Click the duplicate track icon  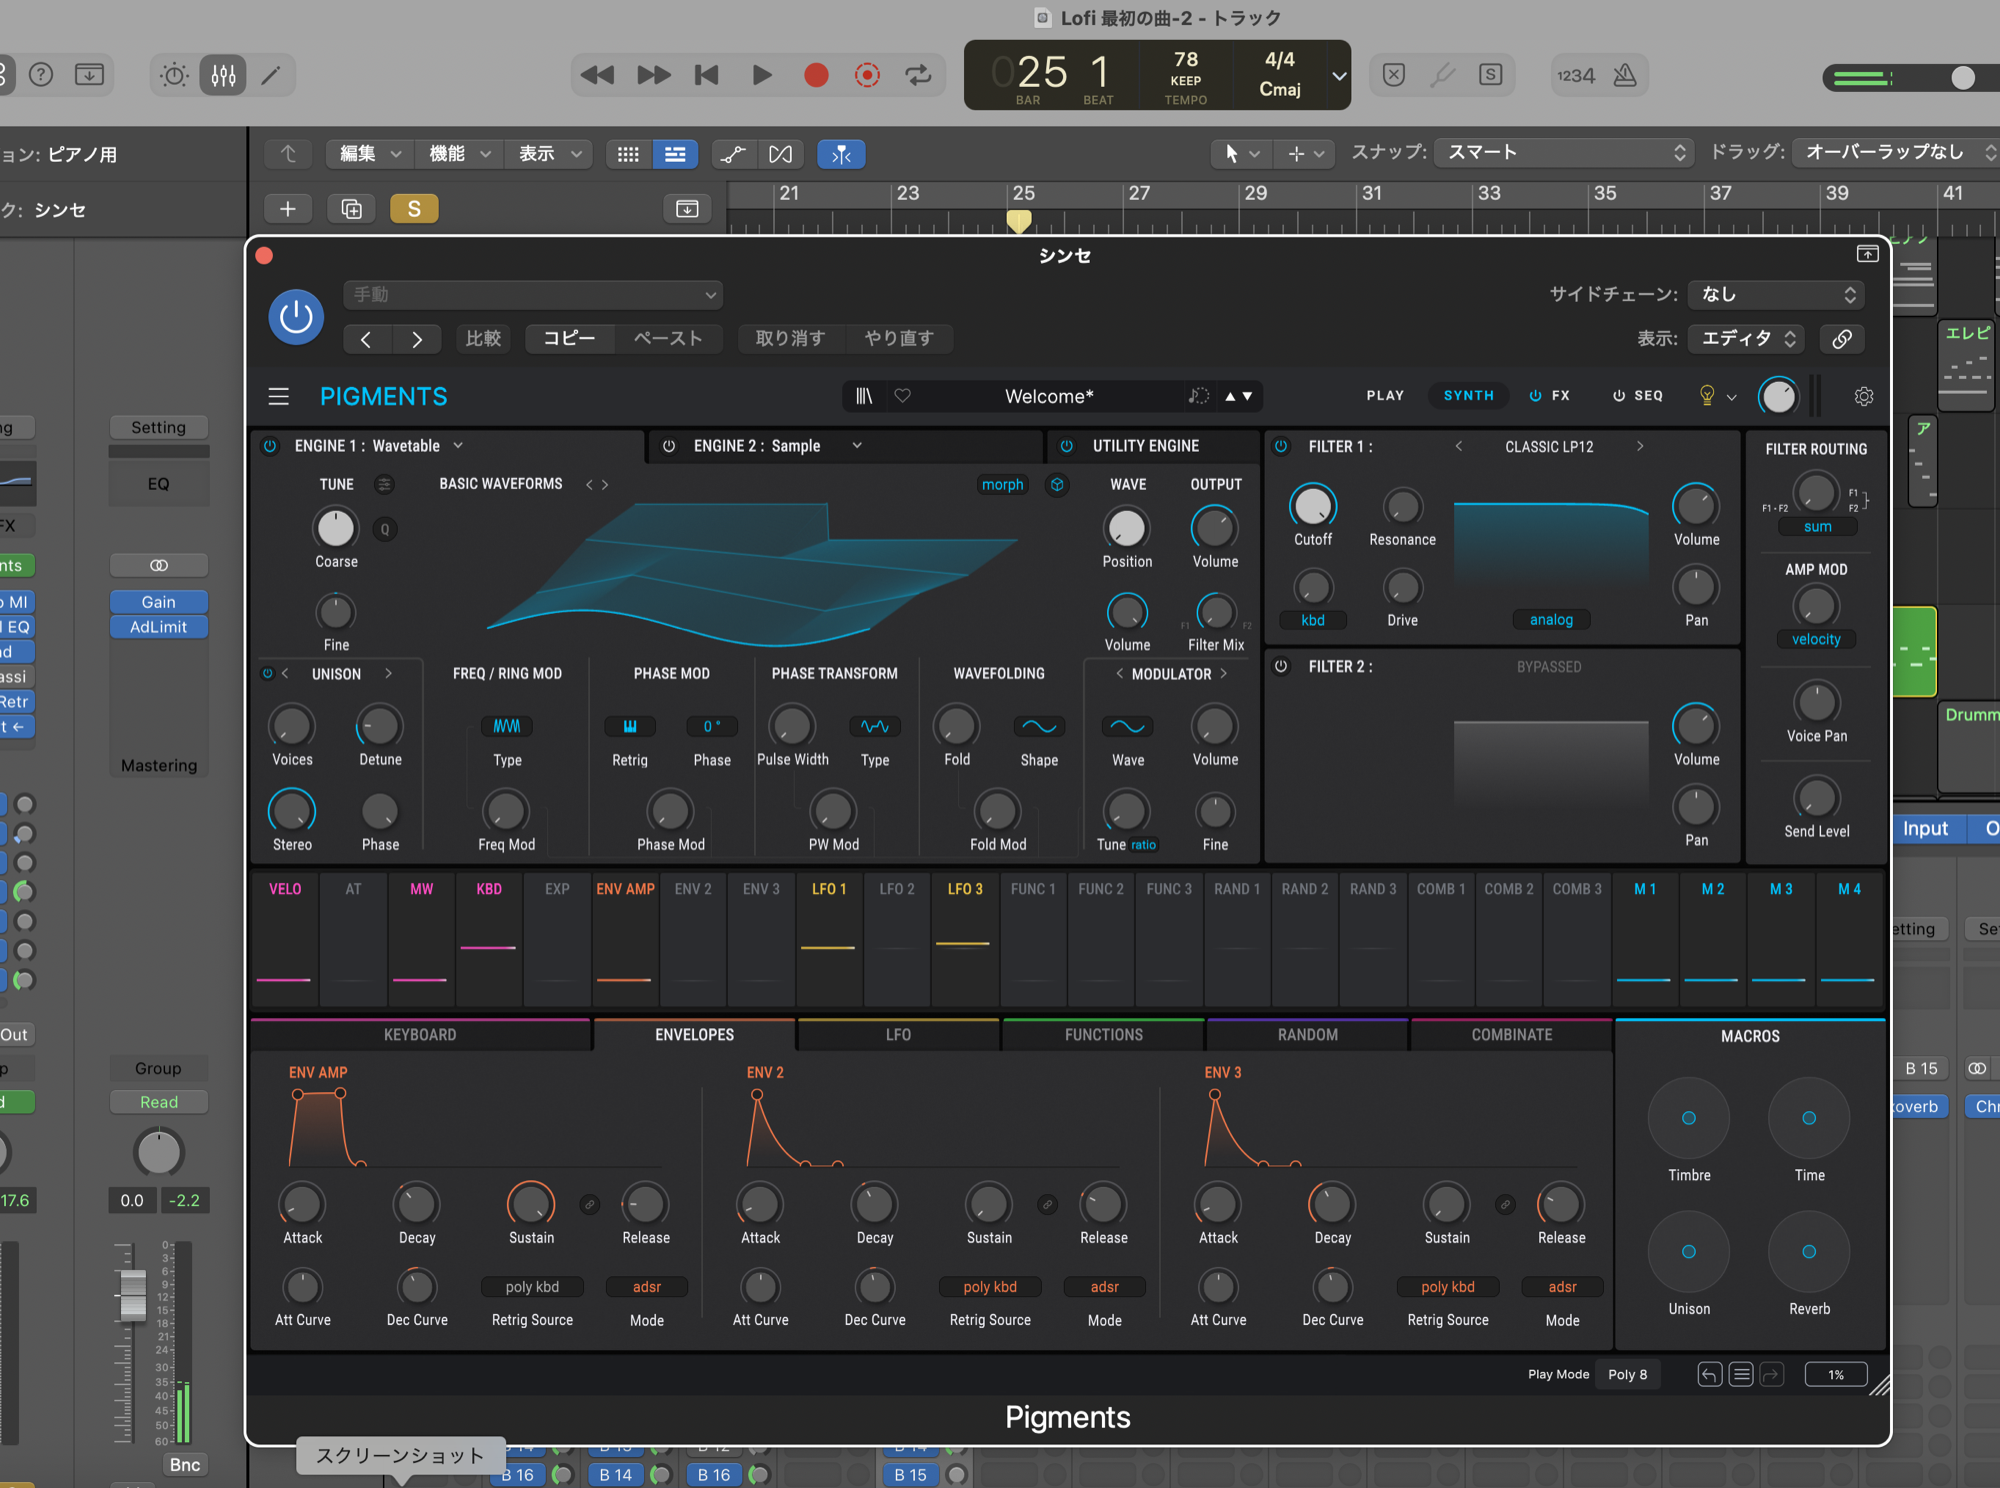coord(351,209)
